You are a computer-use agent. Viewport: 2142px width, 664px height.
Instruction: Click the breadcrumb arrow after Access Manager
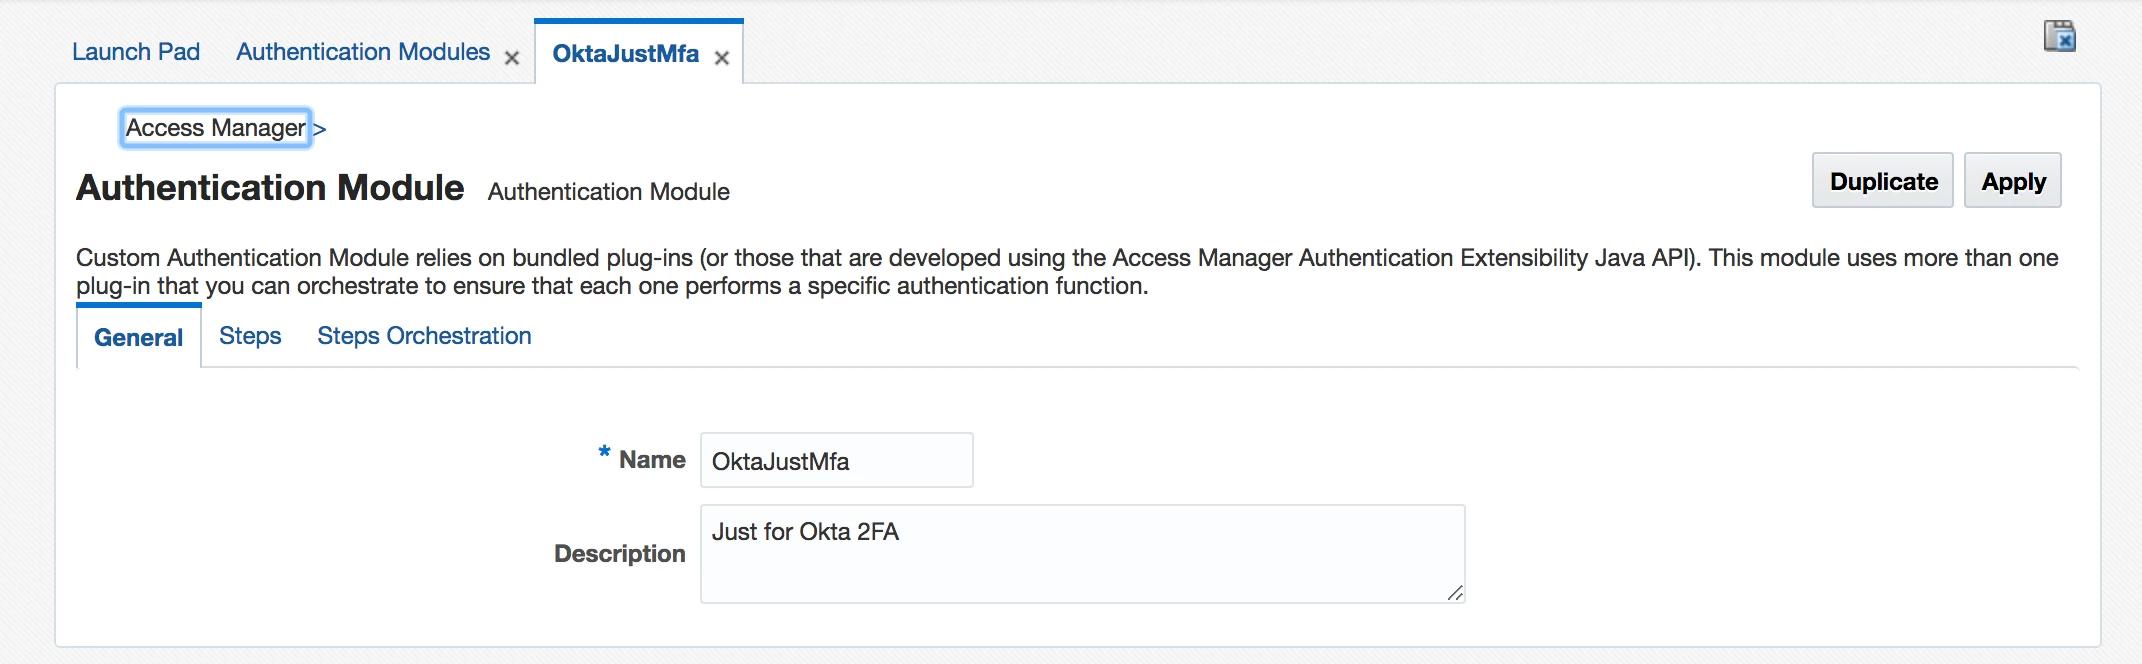click(x=319, y=129)
